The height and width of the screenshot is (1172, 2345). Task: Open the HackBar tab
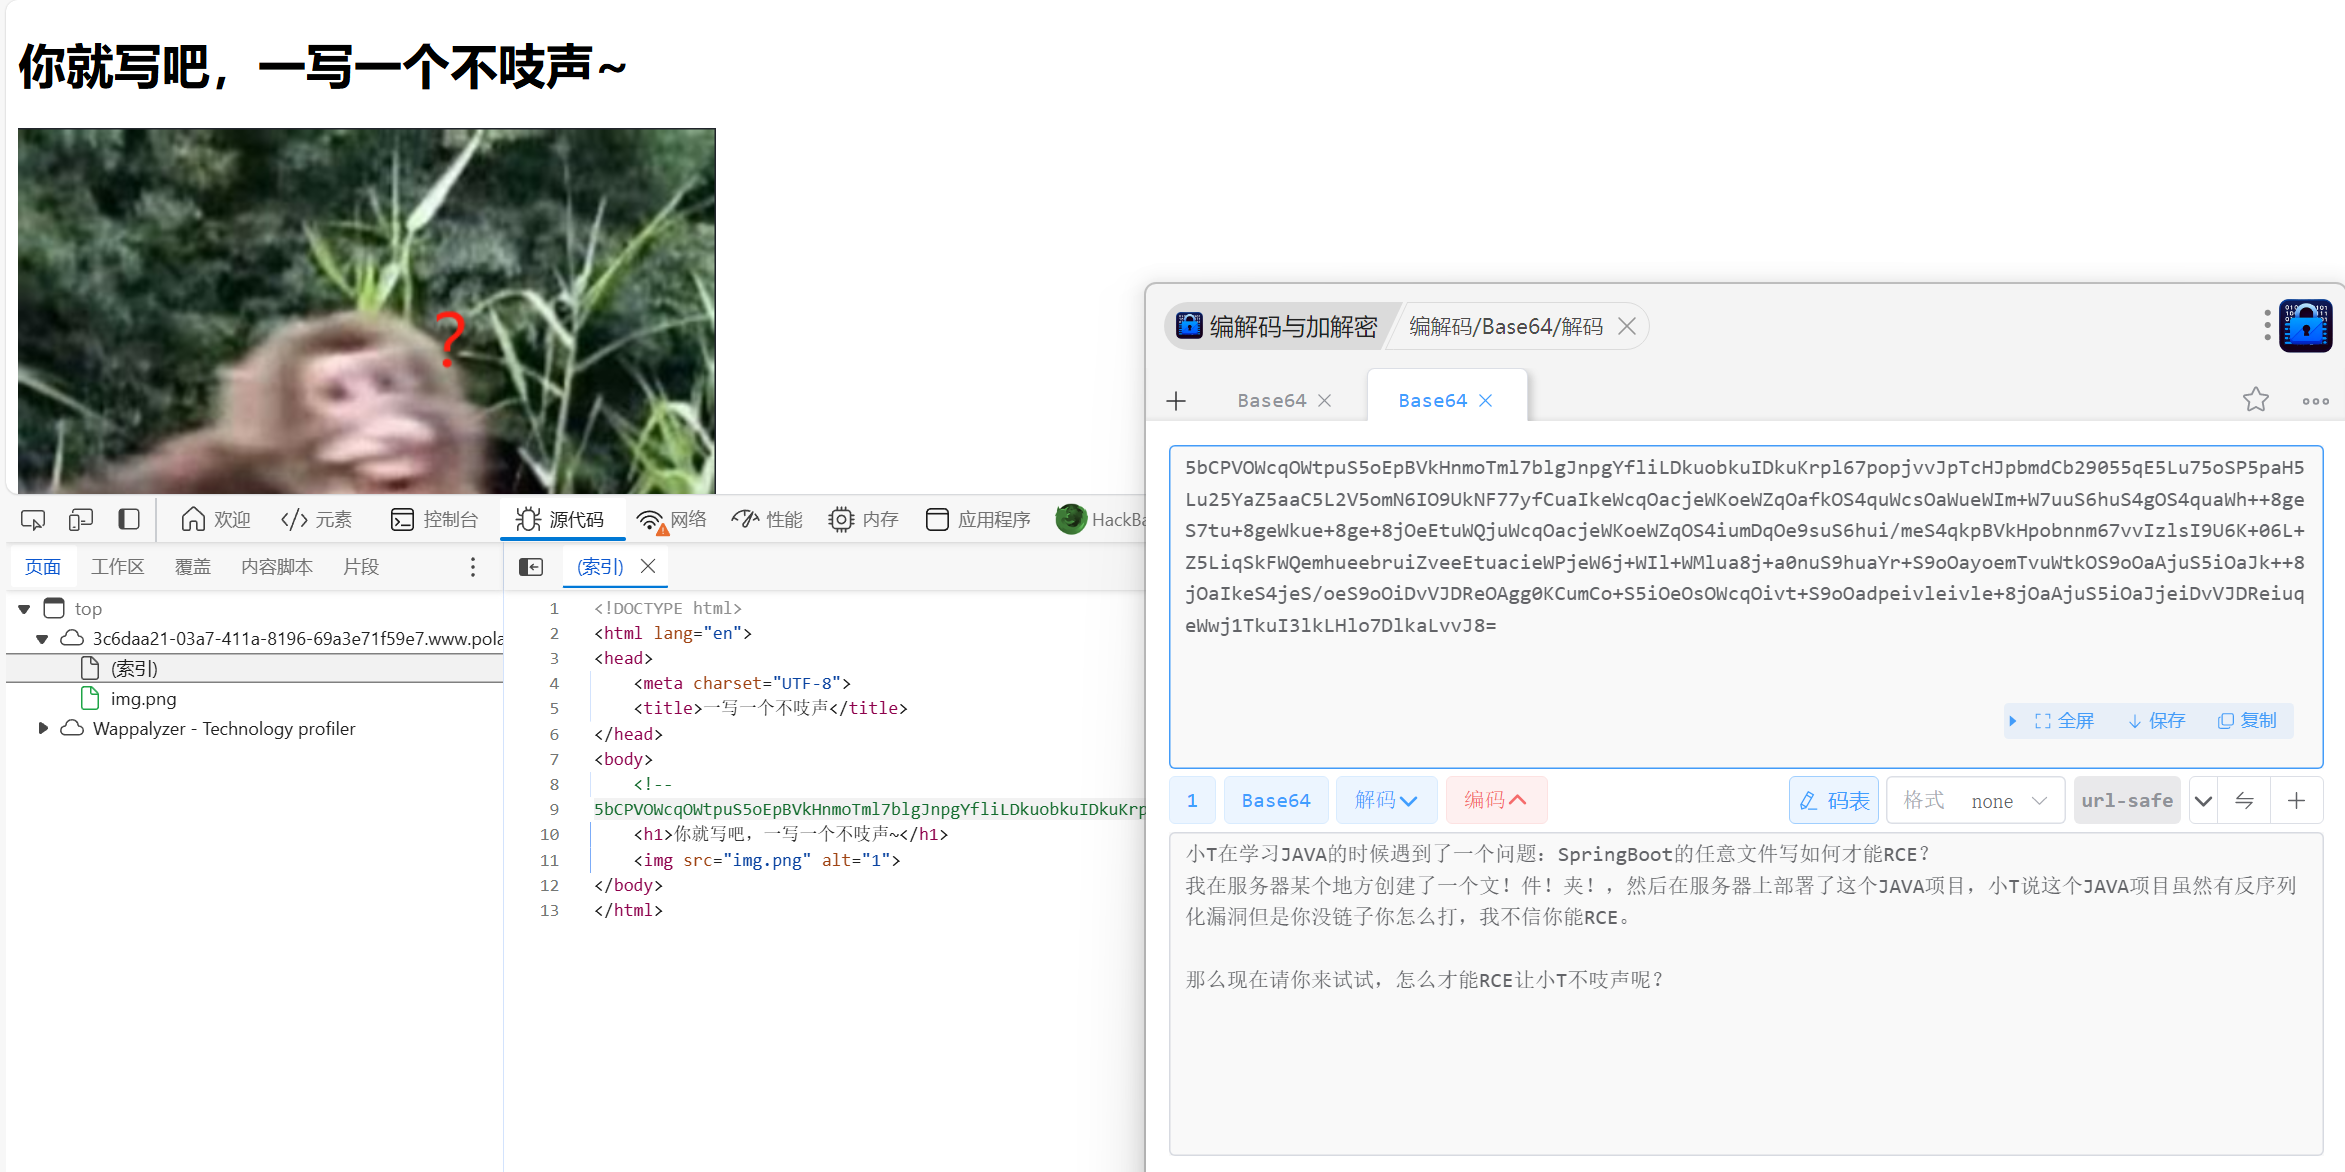pos(1100,520)
